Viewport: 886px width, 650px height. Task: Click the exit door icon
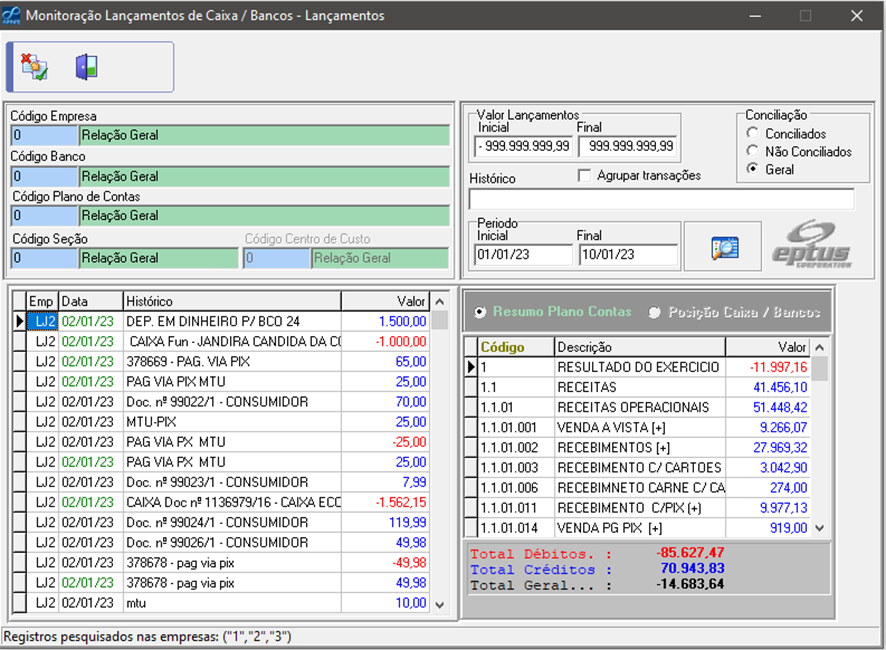[86, 67]
